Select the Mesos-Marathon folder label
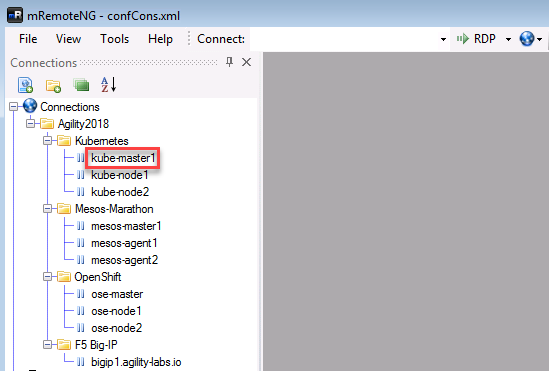The image size is (549, 371). point(114,209)
